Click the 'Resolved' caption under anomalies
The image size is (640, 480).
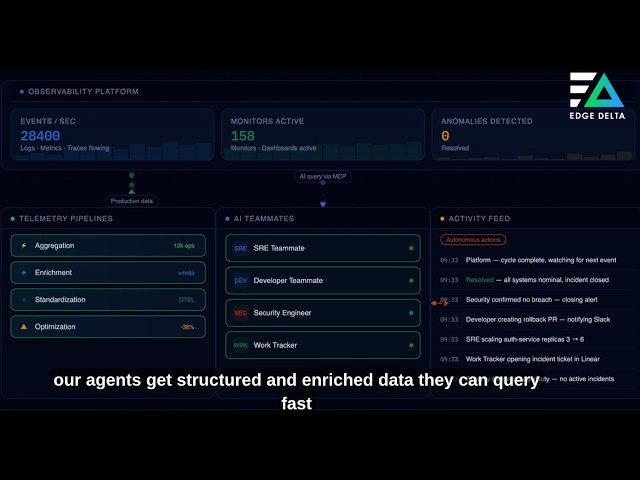pos(455,148)
